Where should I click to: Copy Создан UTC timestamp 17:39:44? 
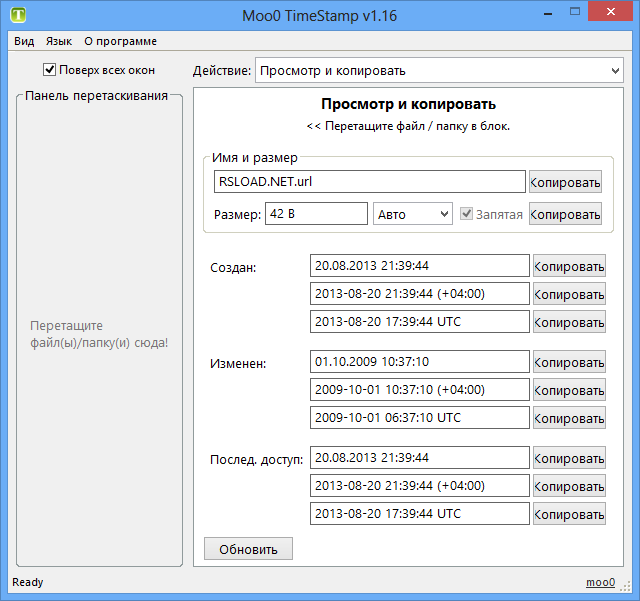click(x=569, y=322)
